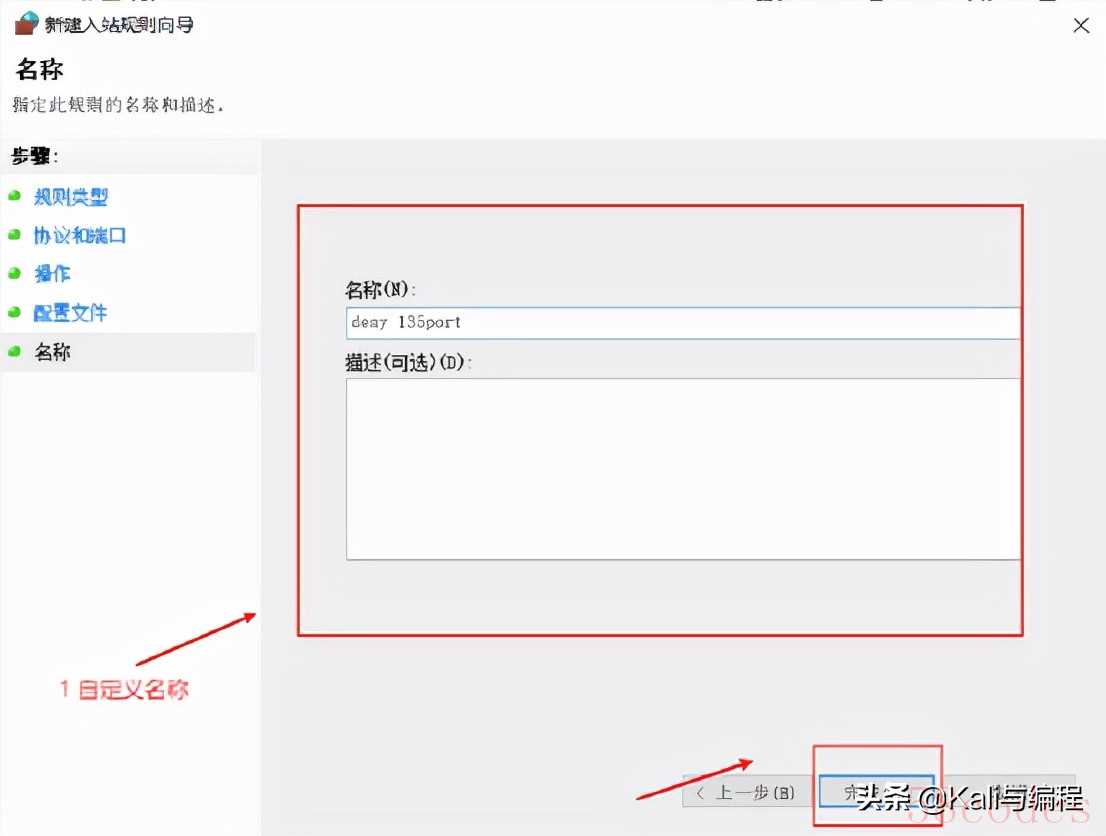The image size is (1106, 836).
Task: Click the bold 名称 page heading
Action: pos(40,69)
